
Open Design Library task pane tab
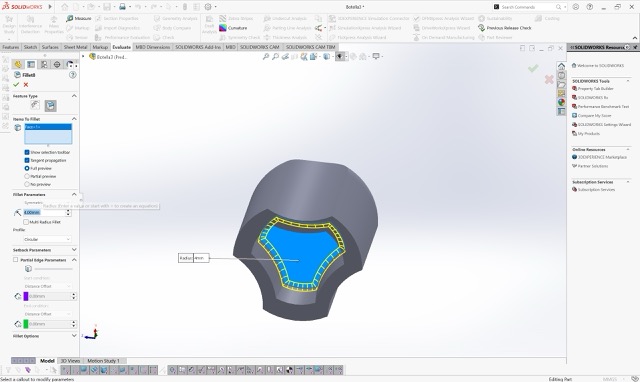561,76
